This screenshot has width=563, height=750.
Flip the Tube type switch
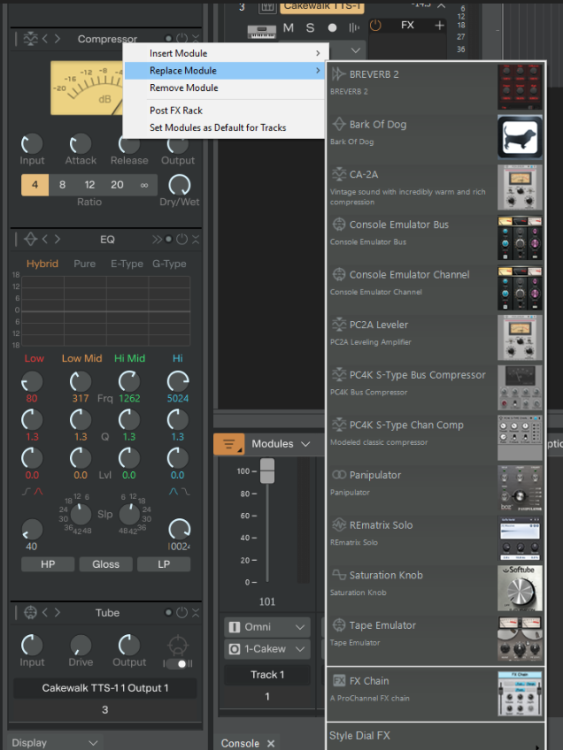(178, 663)
